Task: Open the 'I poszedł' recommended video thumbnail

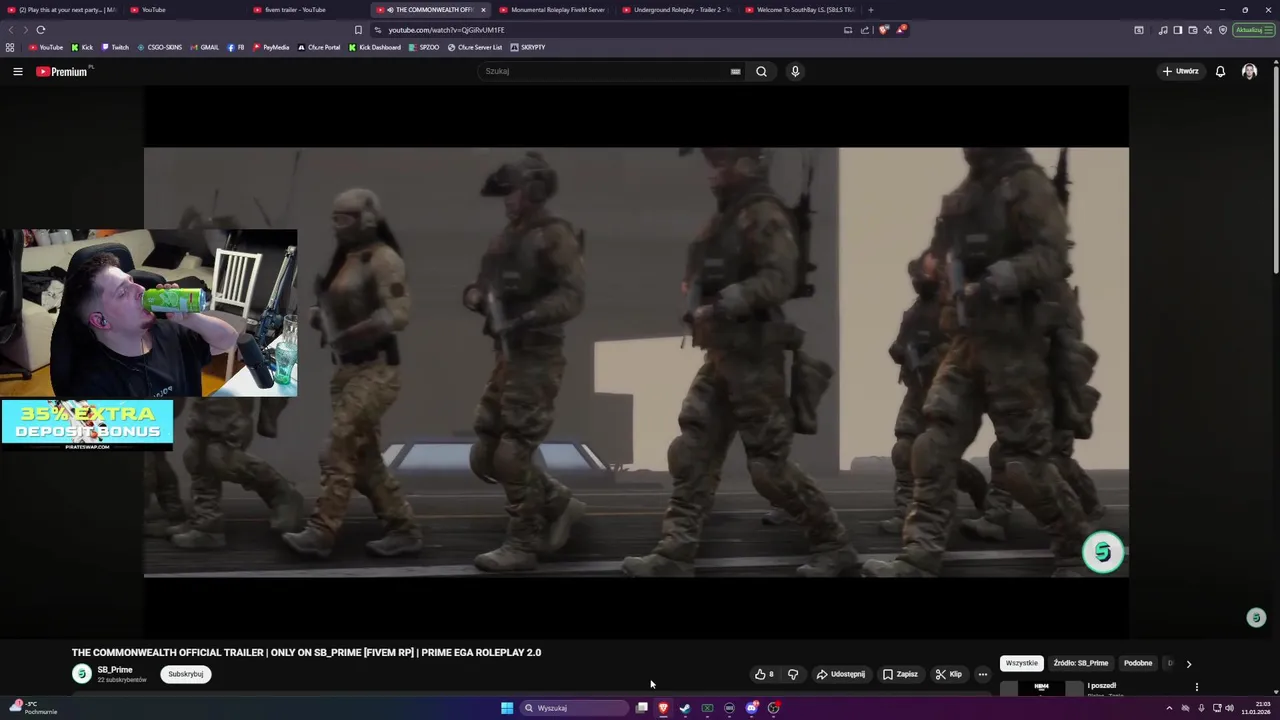Action: point(1041,688)
